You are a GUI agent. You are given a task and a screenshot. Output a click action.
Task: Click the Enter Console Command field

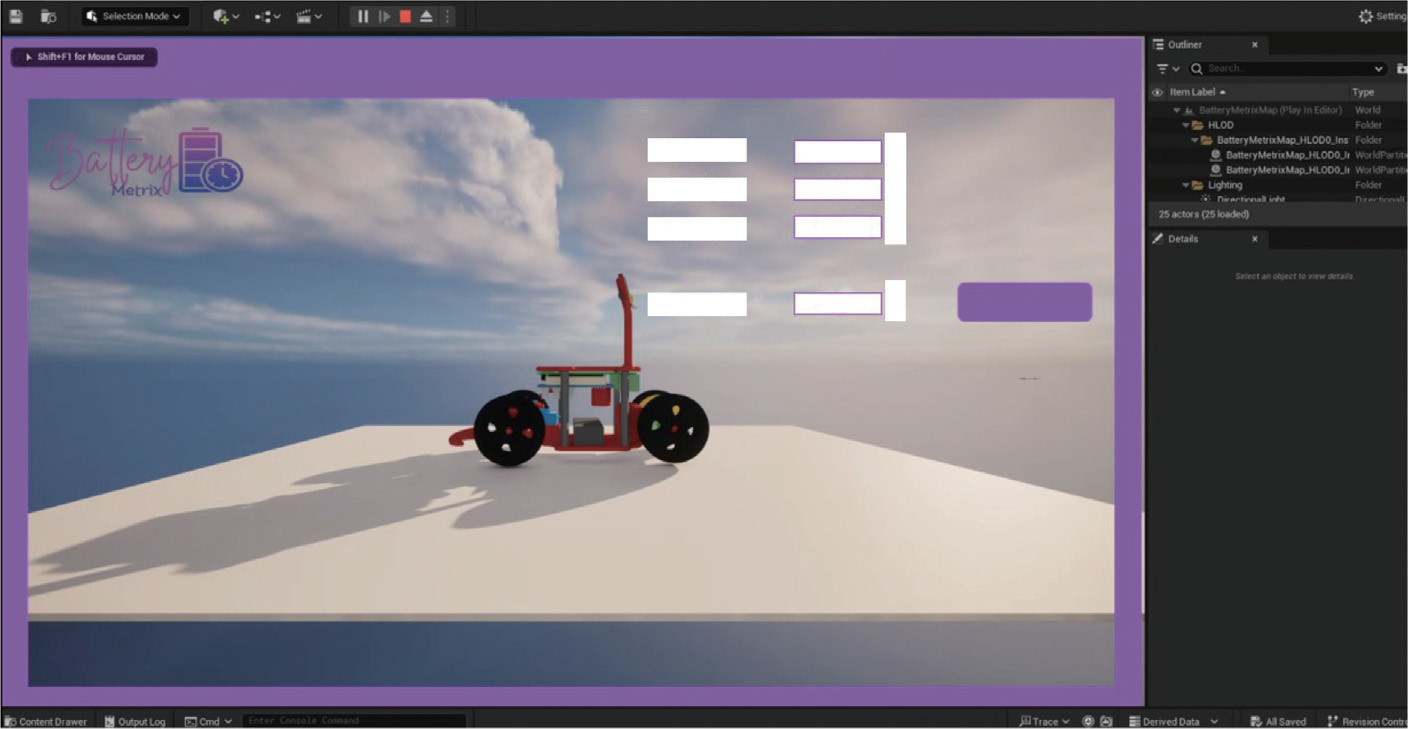point(354,721)
